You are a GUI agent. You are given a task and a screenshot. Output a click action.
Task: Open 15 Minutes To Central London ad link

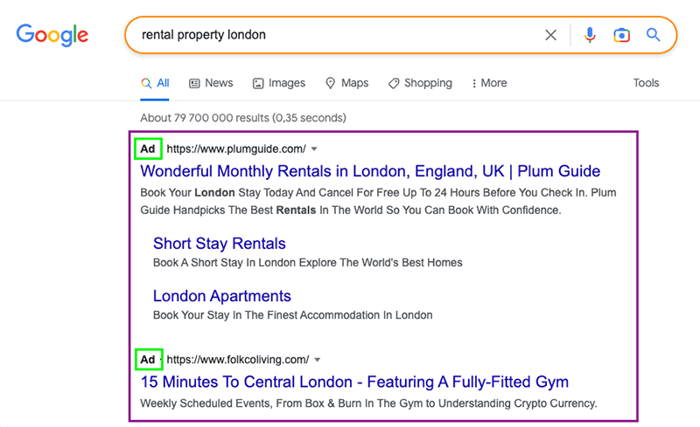[354, 382]
